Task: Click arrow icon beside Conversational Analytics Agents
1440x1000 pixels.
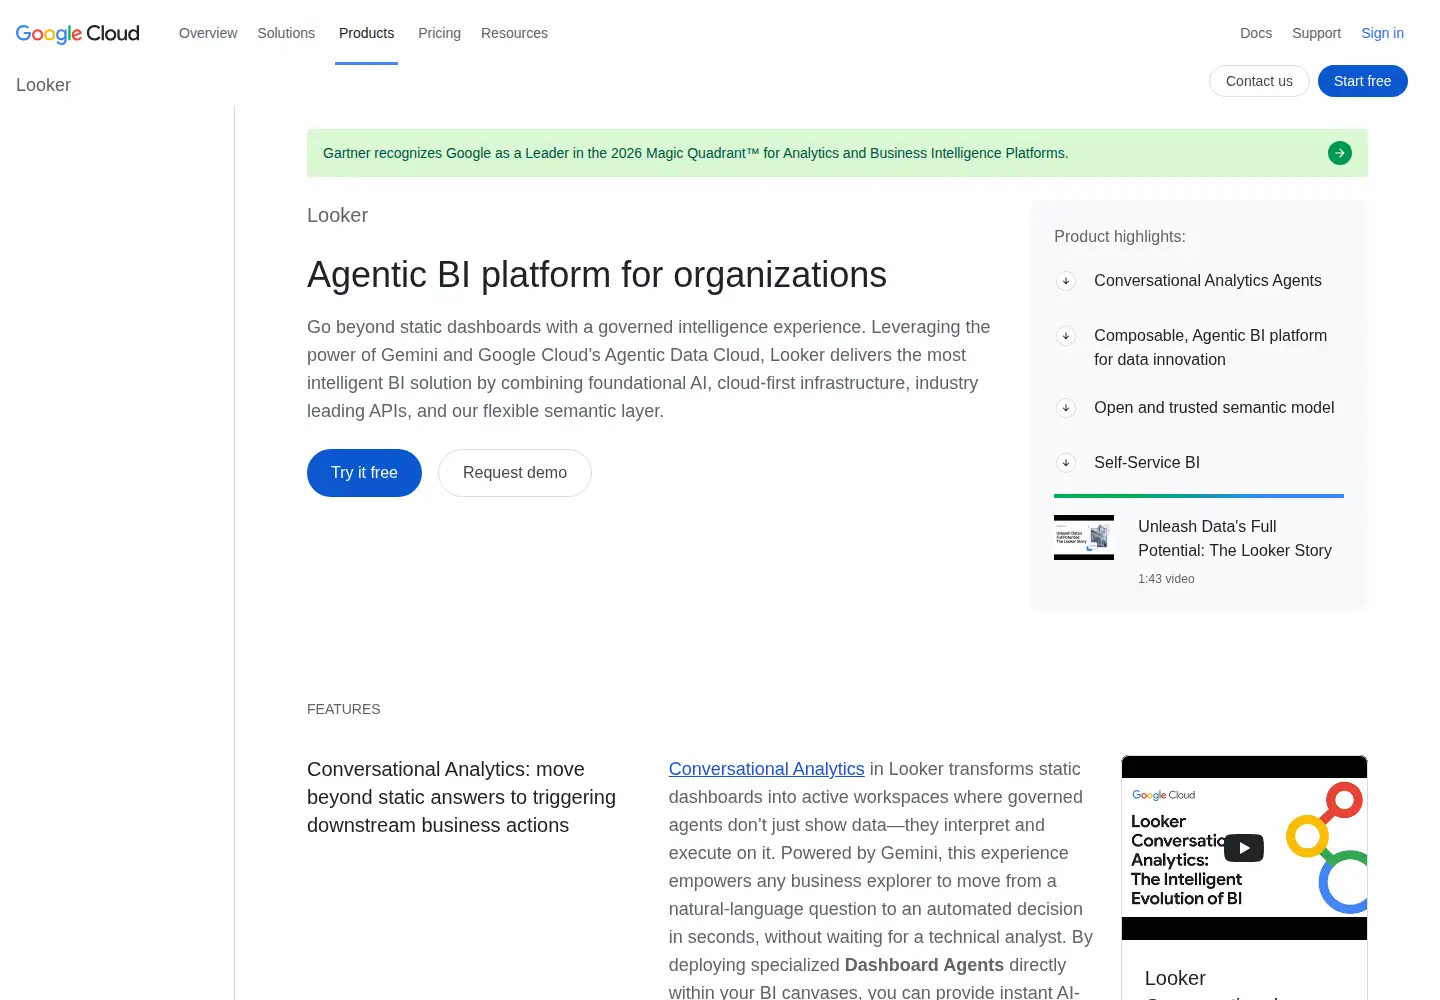Action: click(1066, 281)
